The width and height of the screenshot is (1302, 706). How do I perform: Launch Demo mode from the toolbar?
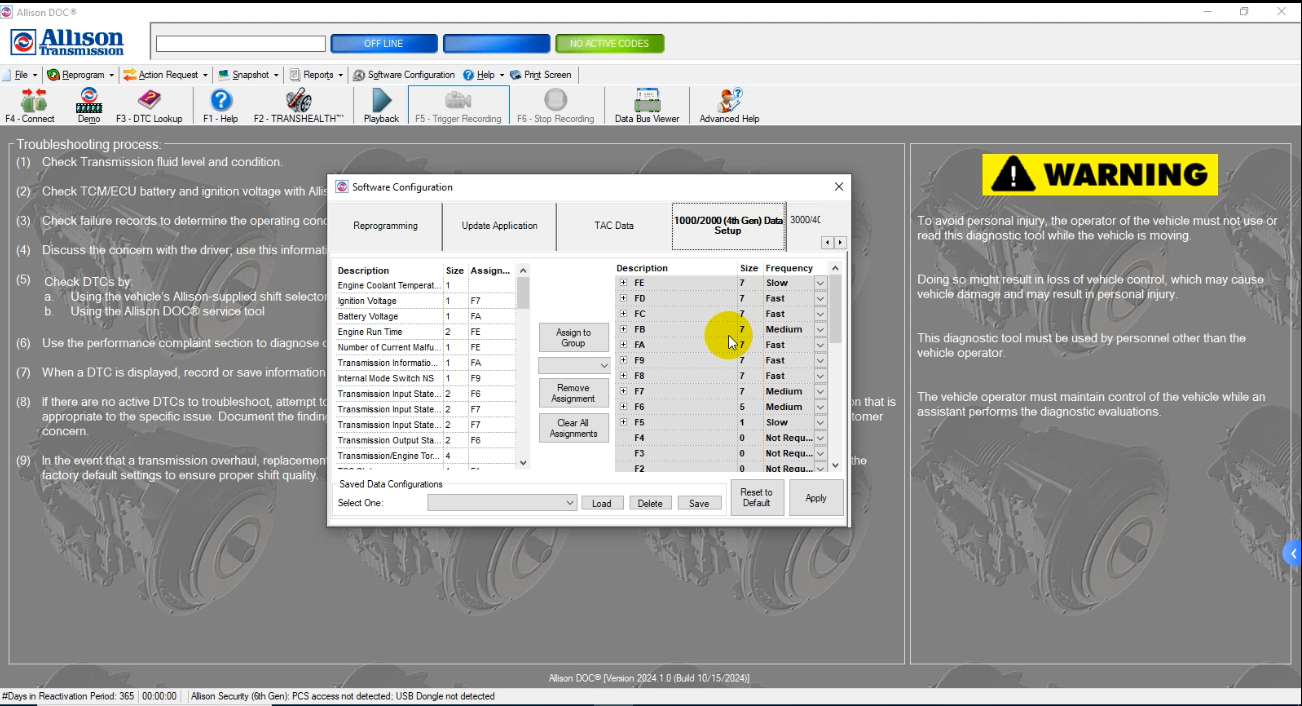click(89, 105)
